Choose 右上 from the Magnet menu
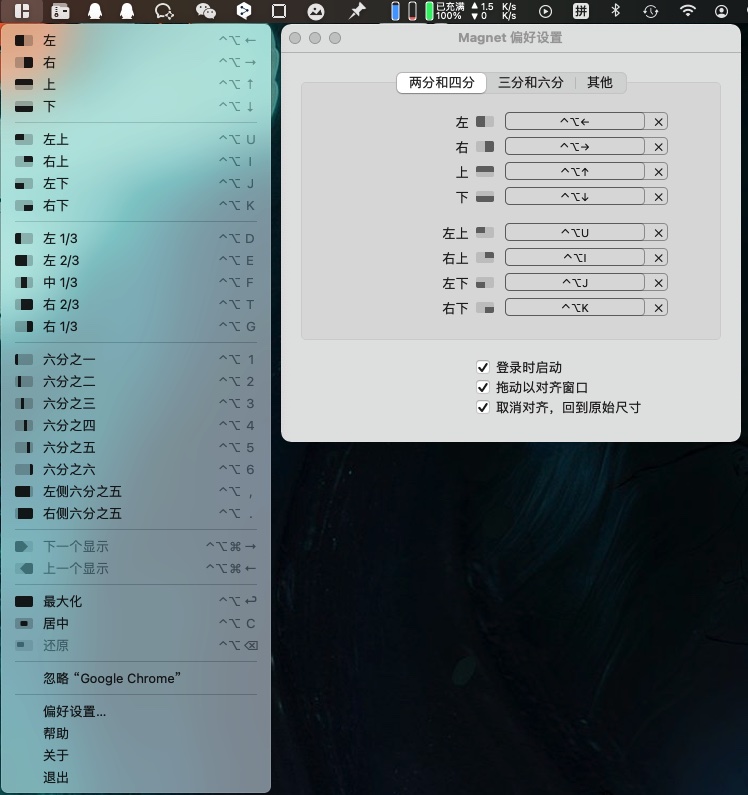Viewport: 748px width, 795px height. [135, 161]
